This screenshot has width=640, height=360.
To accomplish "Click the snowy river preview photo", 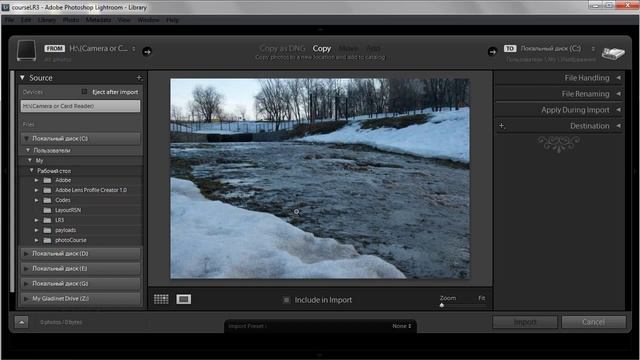I will 320,179.
